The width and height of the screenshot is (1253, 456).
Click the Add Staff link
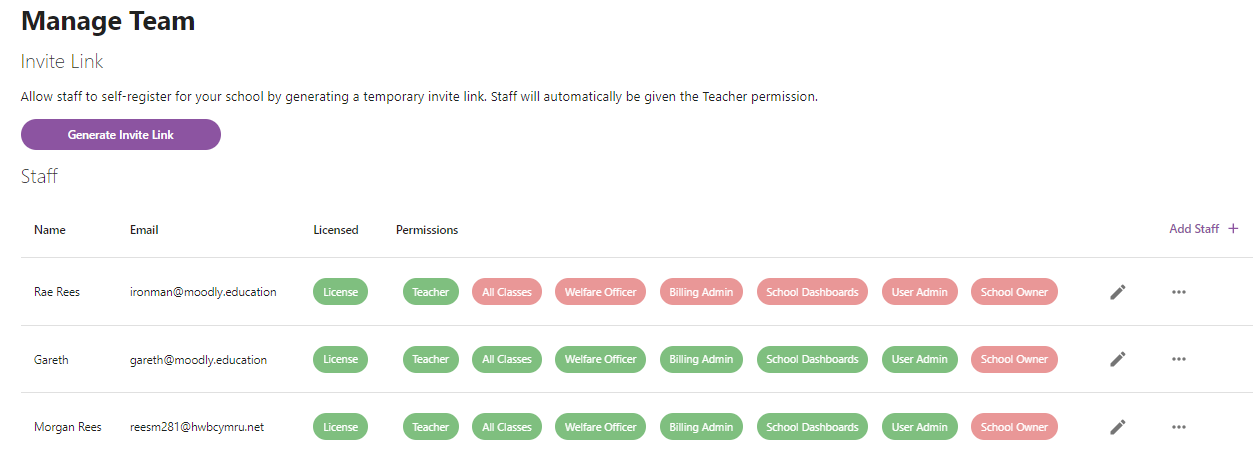tap(1194, 229)
